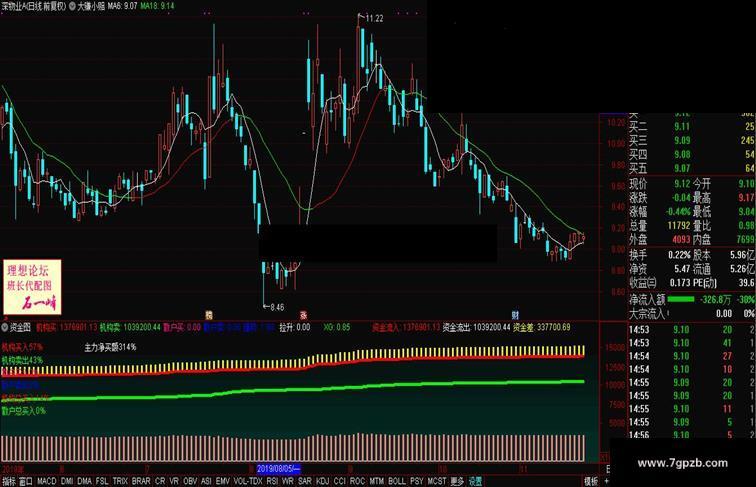
Task: Select the 指标 tab in bottom bar
Action: (9, 481)
